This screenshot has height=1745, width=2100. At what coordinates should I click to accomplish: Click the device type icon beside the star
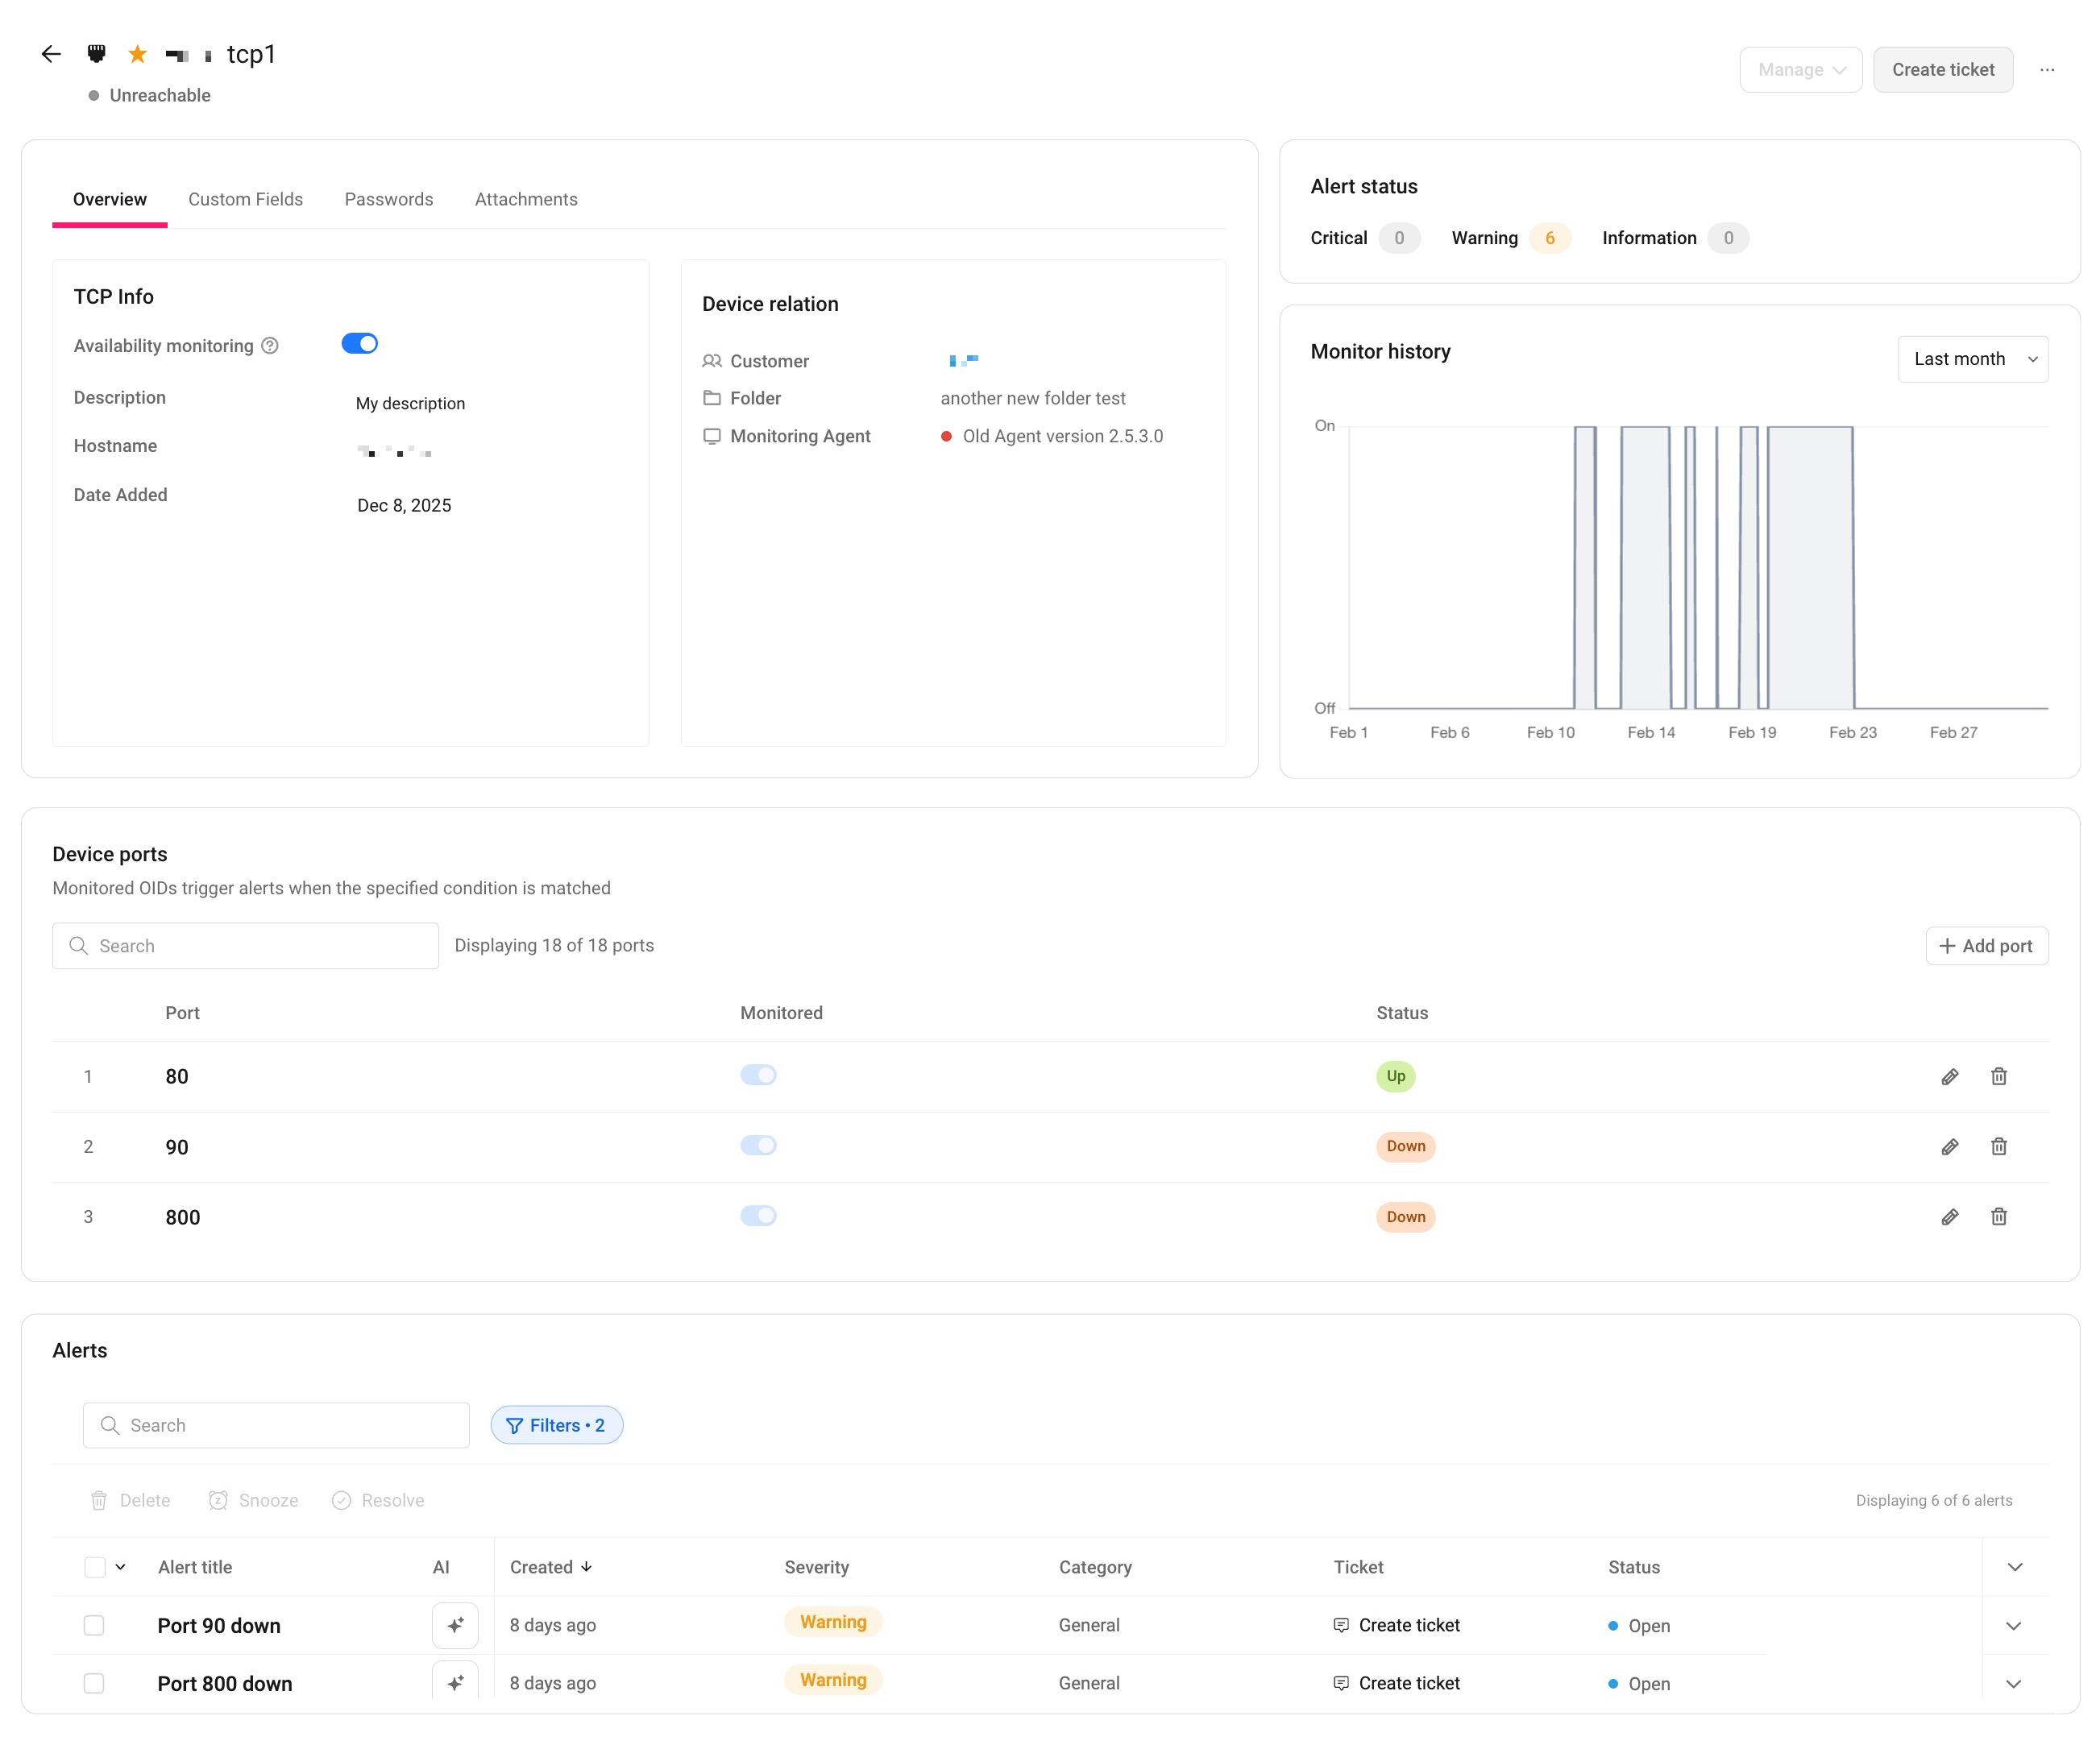(x=96, y=54)
